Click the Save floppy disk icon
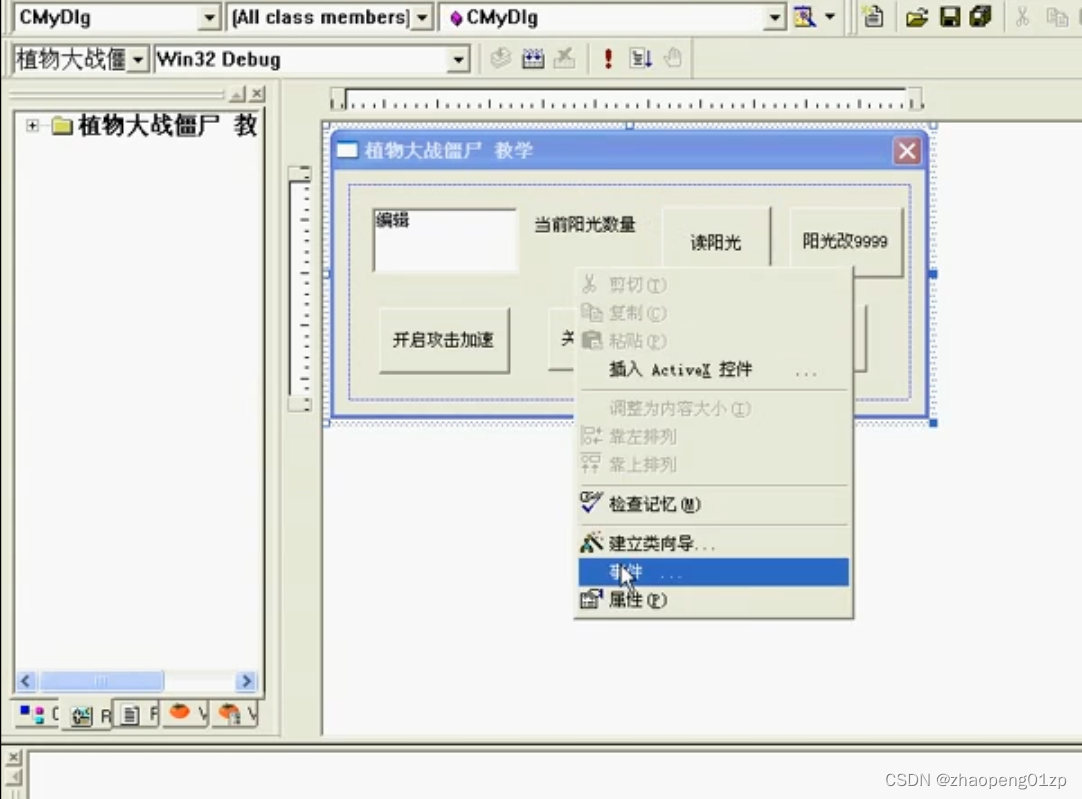Image resolution: width=1082 pixels, height=799 pixels. pyautogui.click(x=950, y=17)
